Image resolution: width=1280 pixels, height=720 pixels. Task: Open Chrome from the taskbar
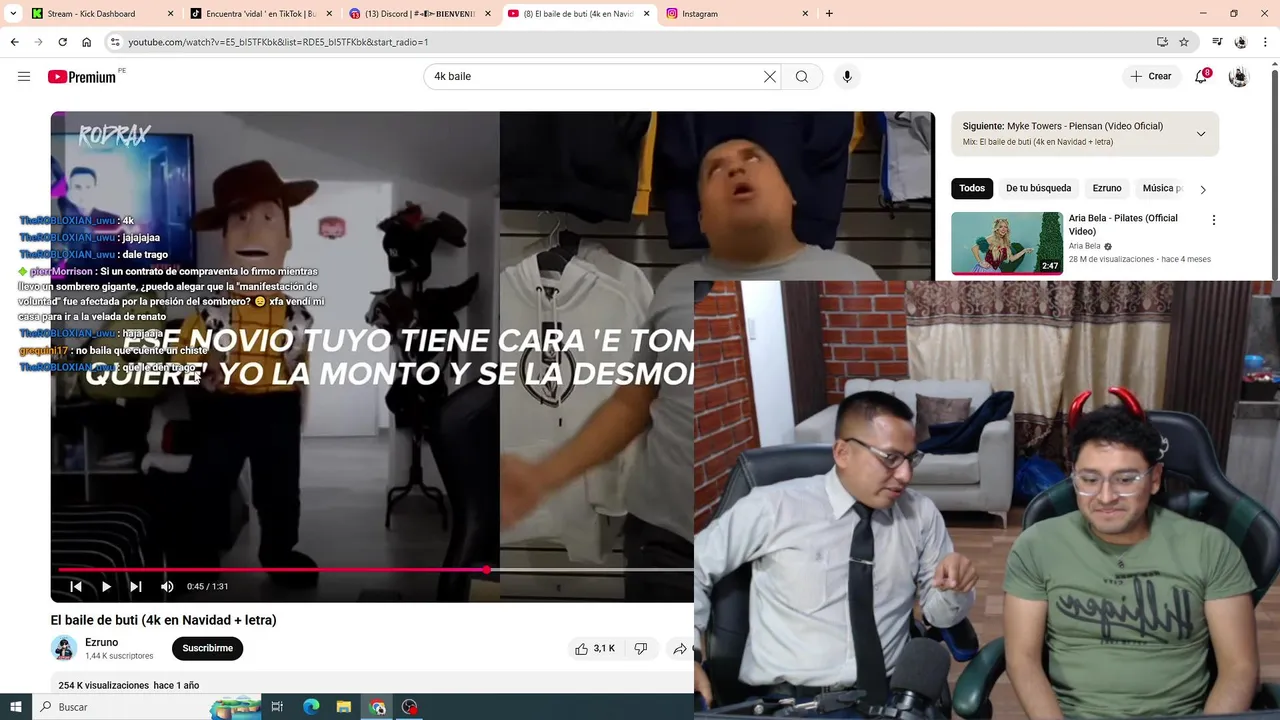(377, 707)
